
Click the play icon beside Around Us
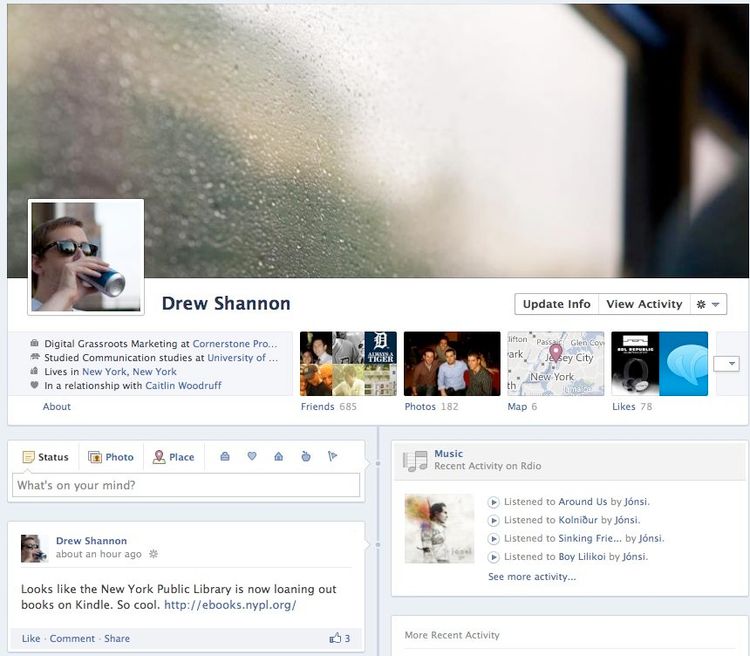[x=493, y=502]
